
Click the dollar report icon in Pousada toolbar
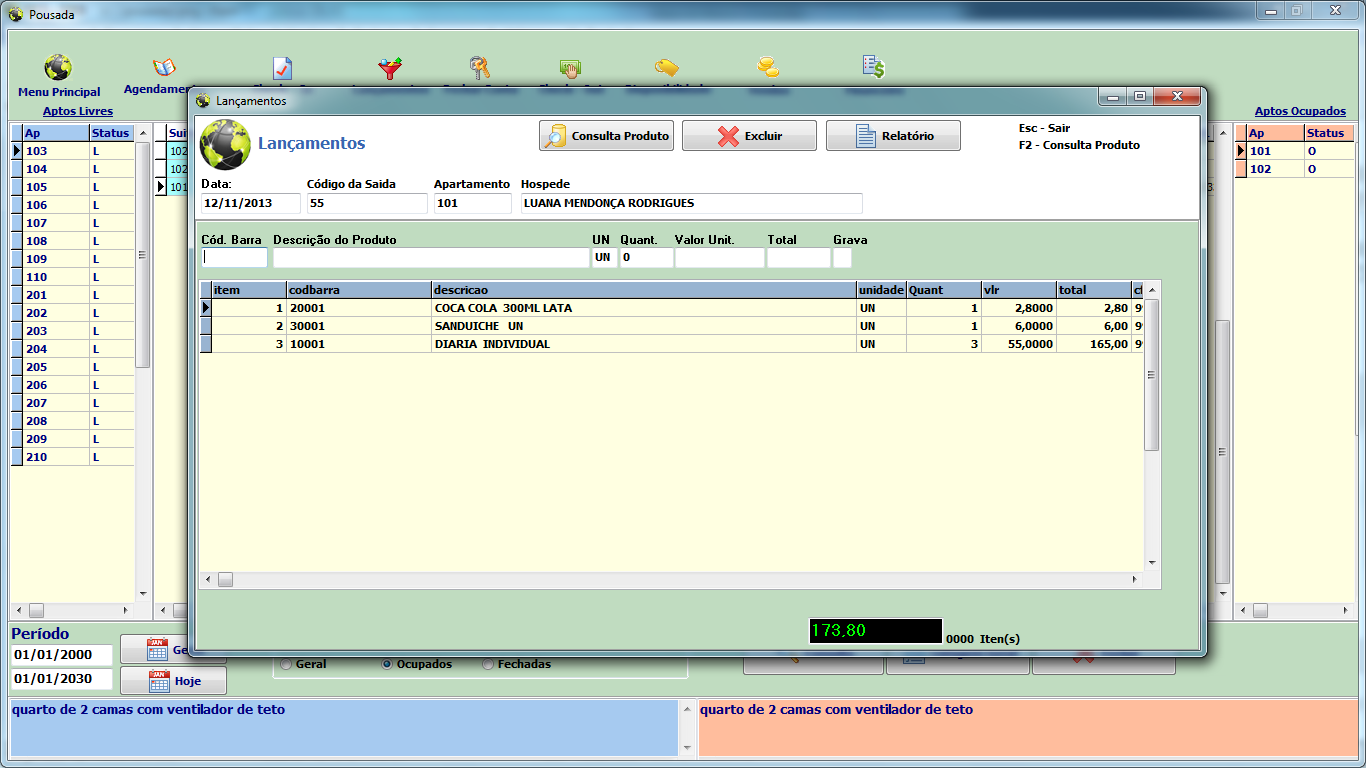pyautogui.click(x=874, y=67)
